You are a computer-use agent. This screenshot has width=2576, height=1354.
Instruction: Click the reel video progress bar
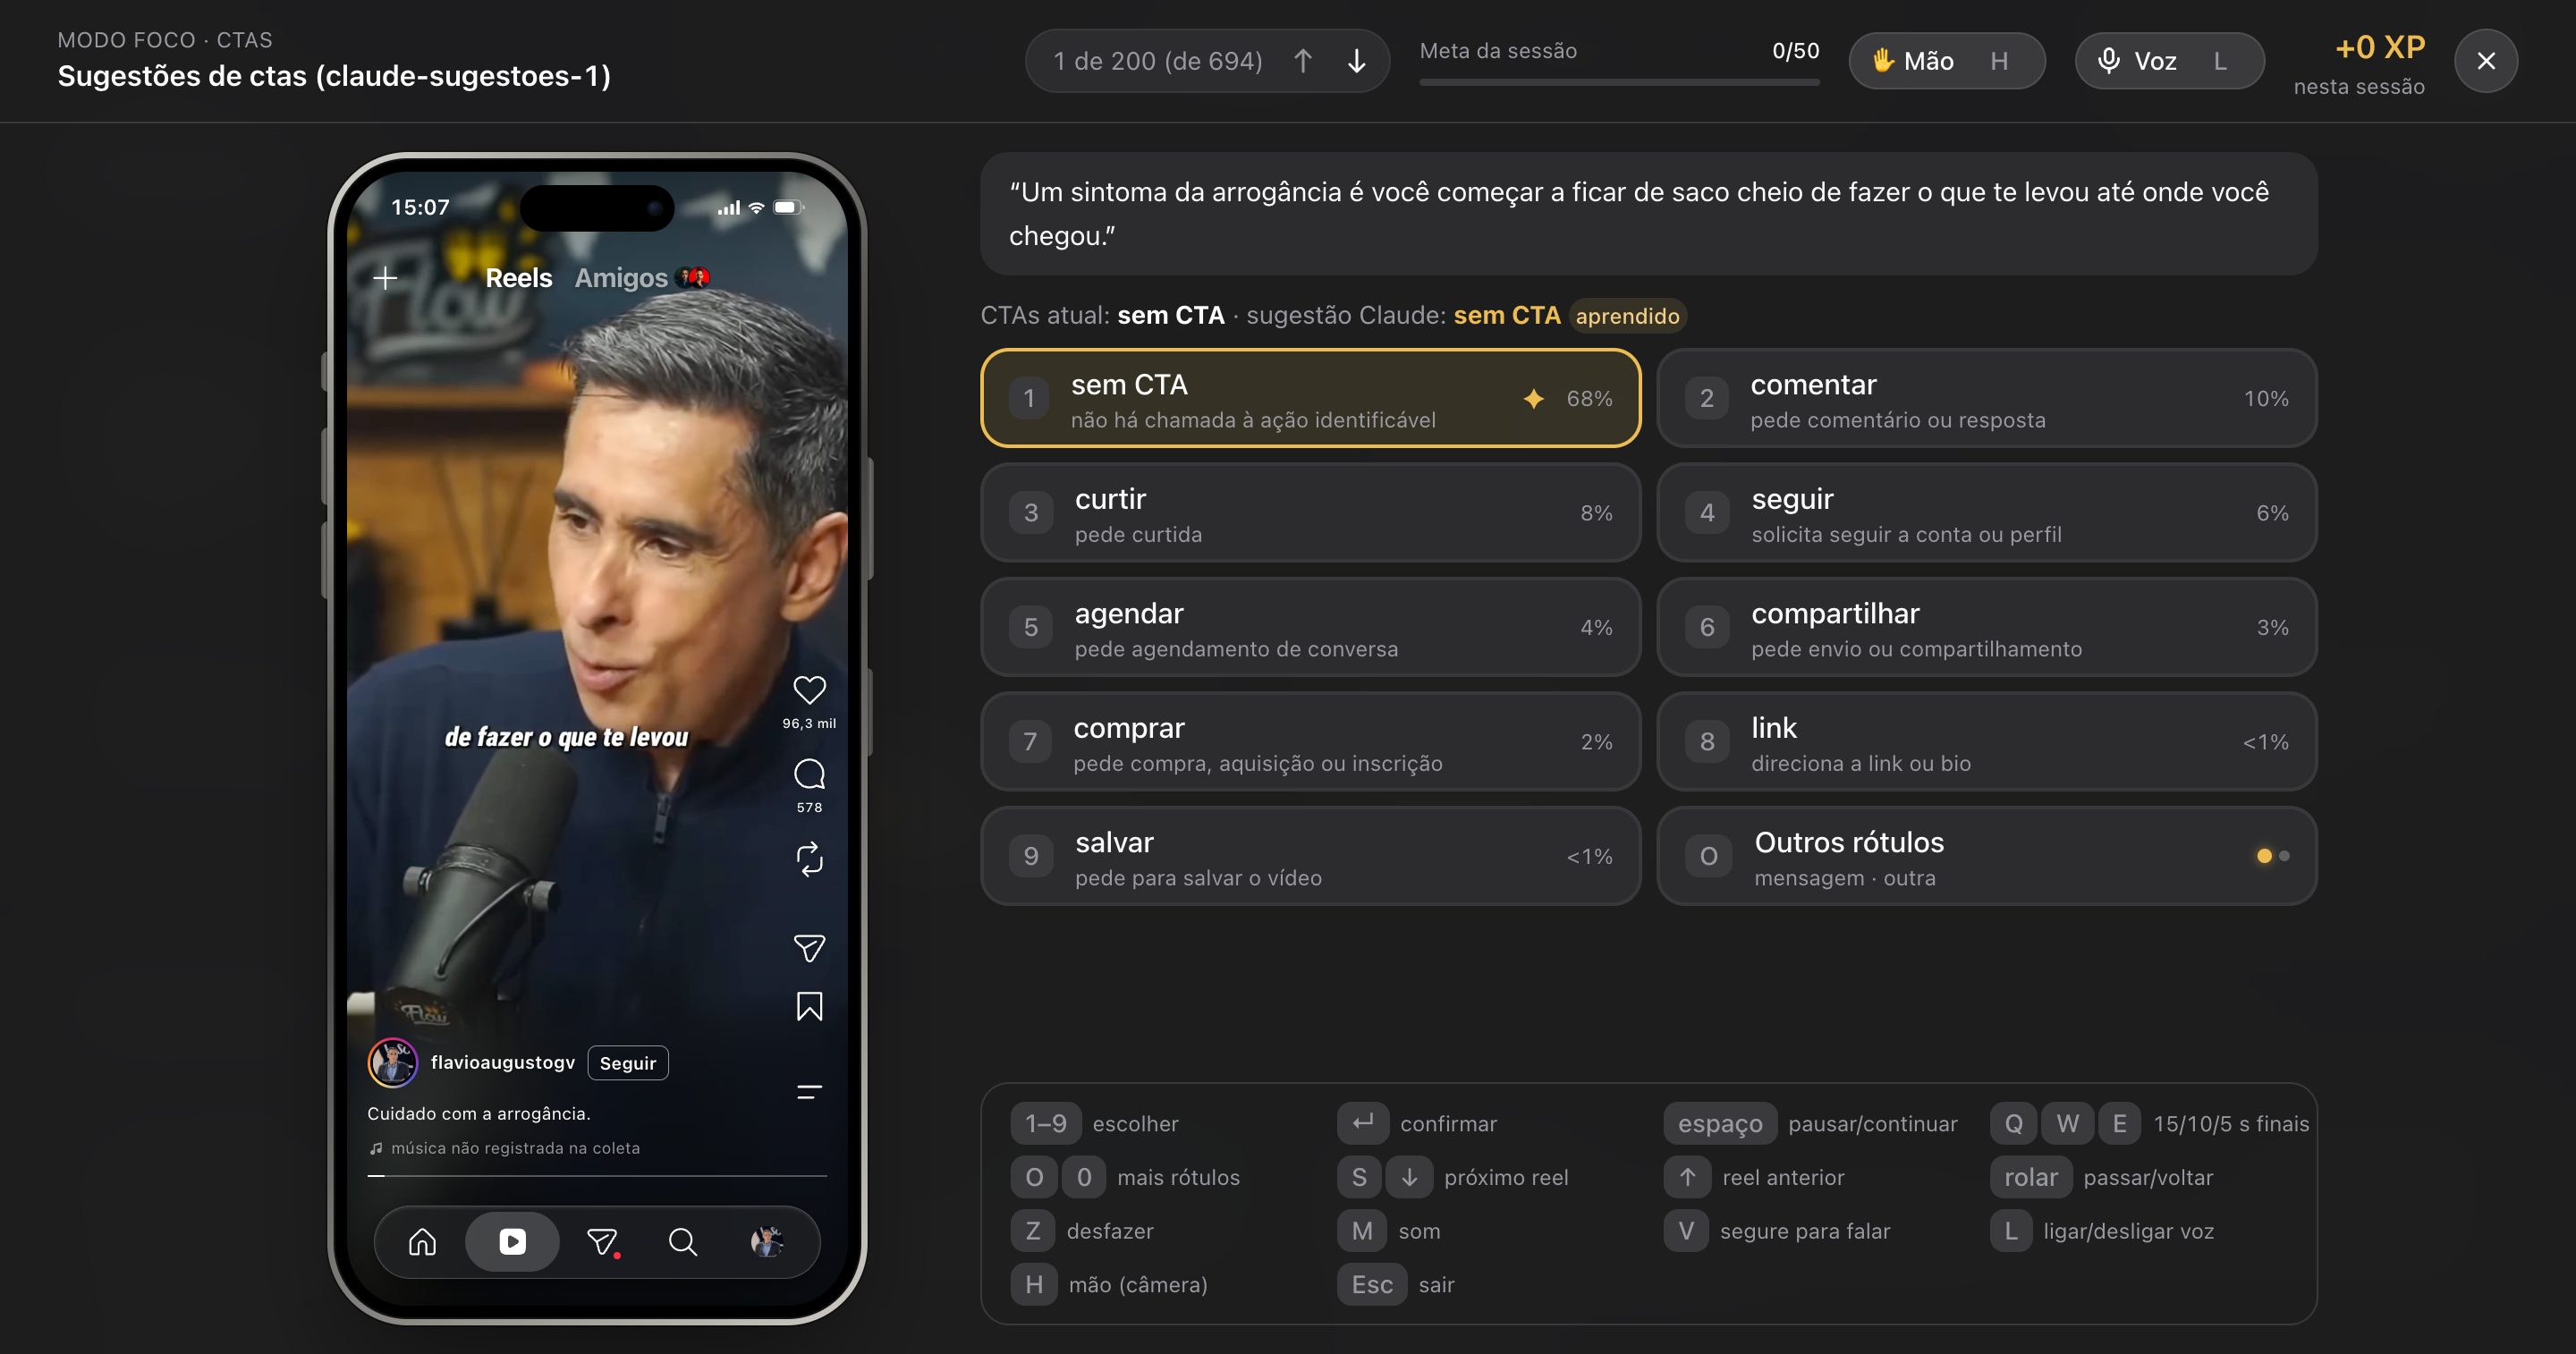pyautogui.click(x=597, y=1176)
